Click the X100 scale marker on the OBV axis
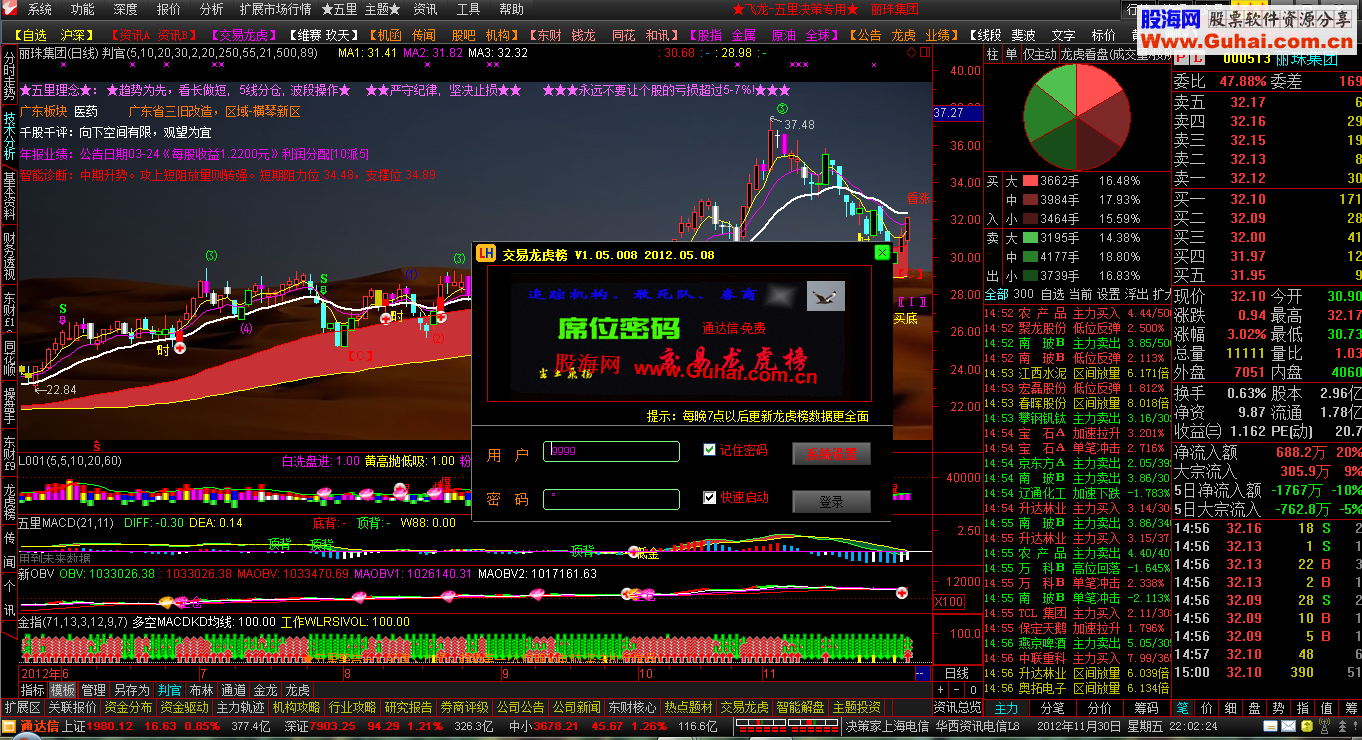This screenshot has width=1362, height=740. [949, 601]
